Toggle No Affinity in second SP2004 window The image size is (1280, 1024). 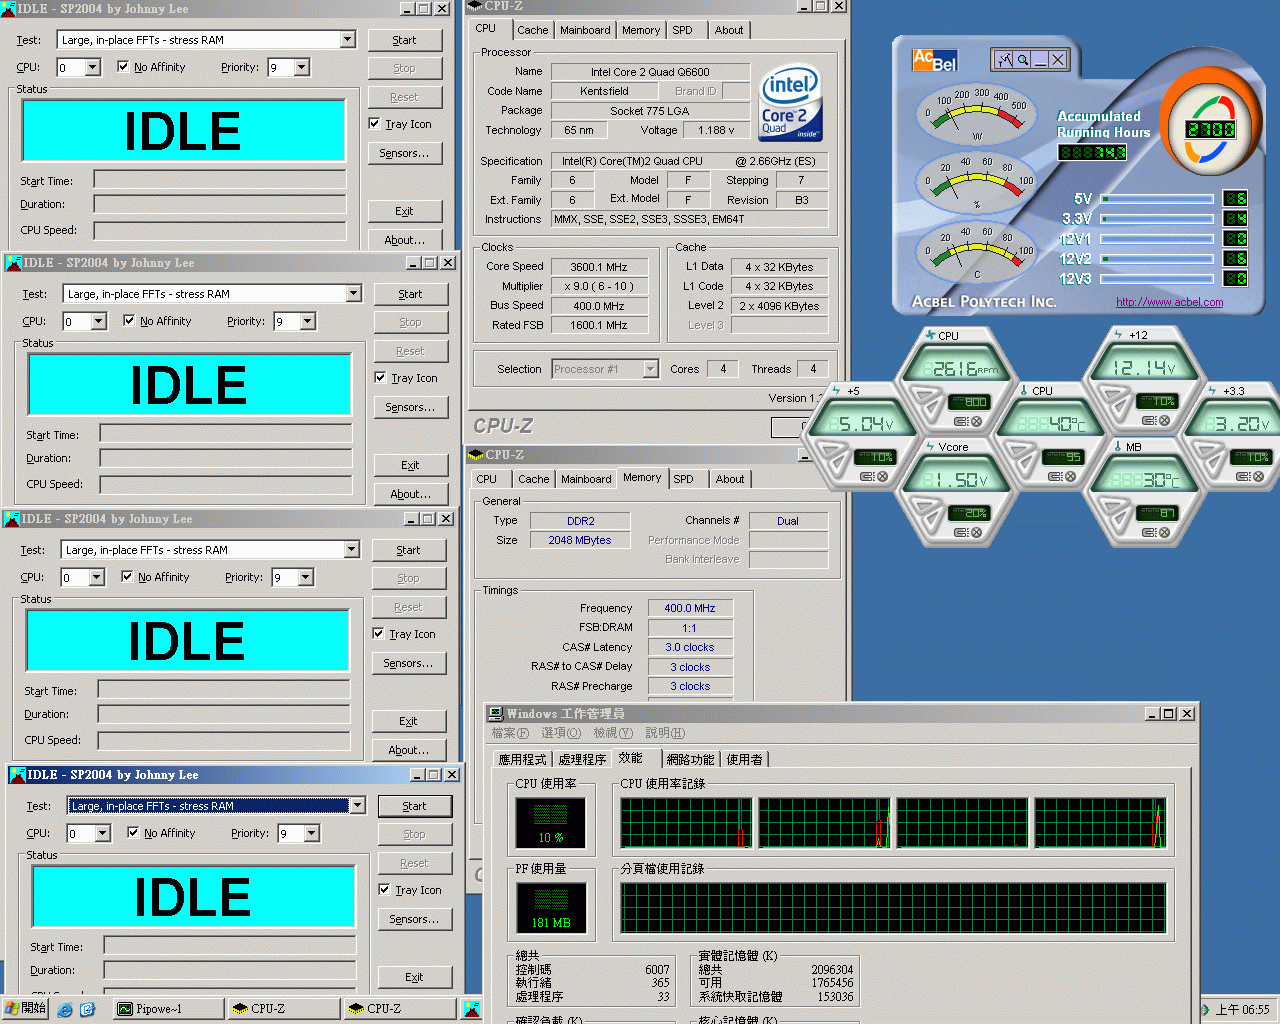tap(129, 321)
